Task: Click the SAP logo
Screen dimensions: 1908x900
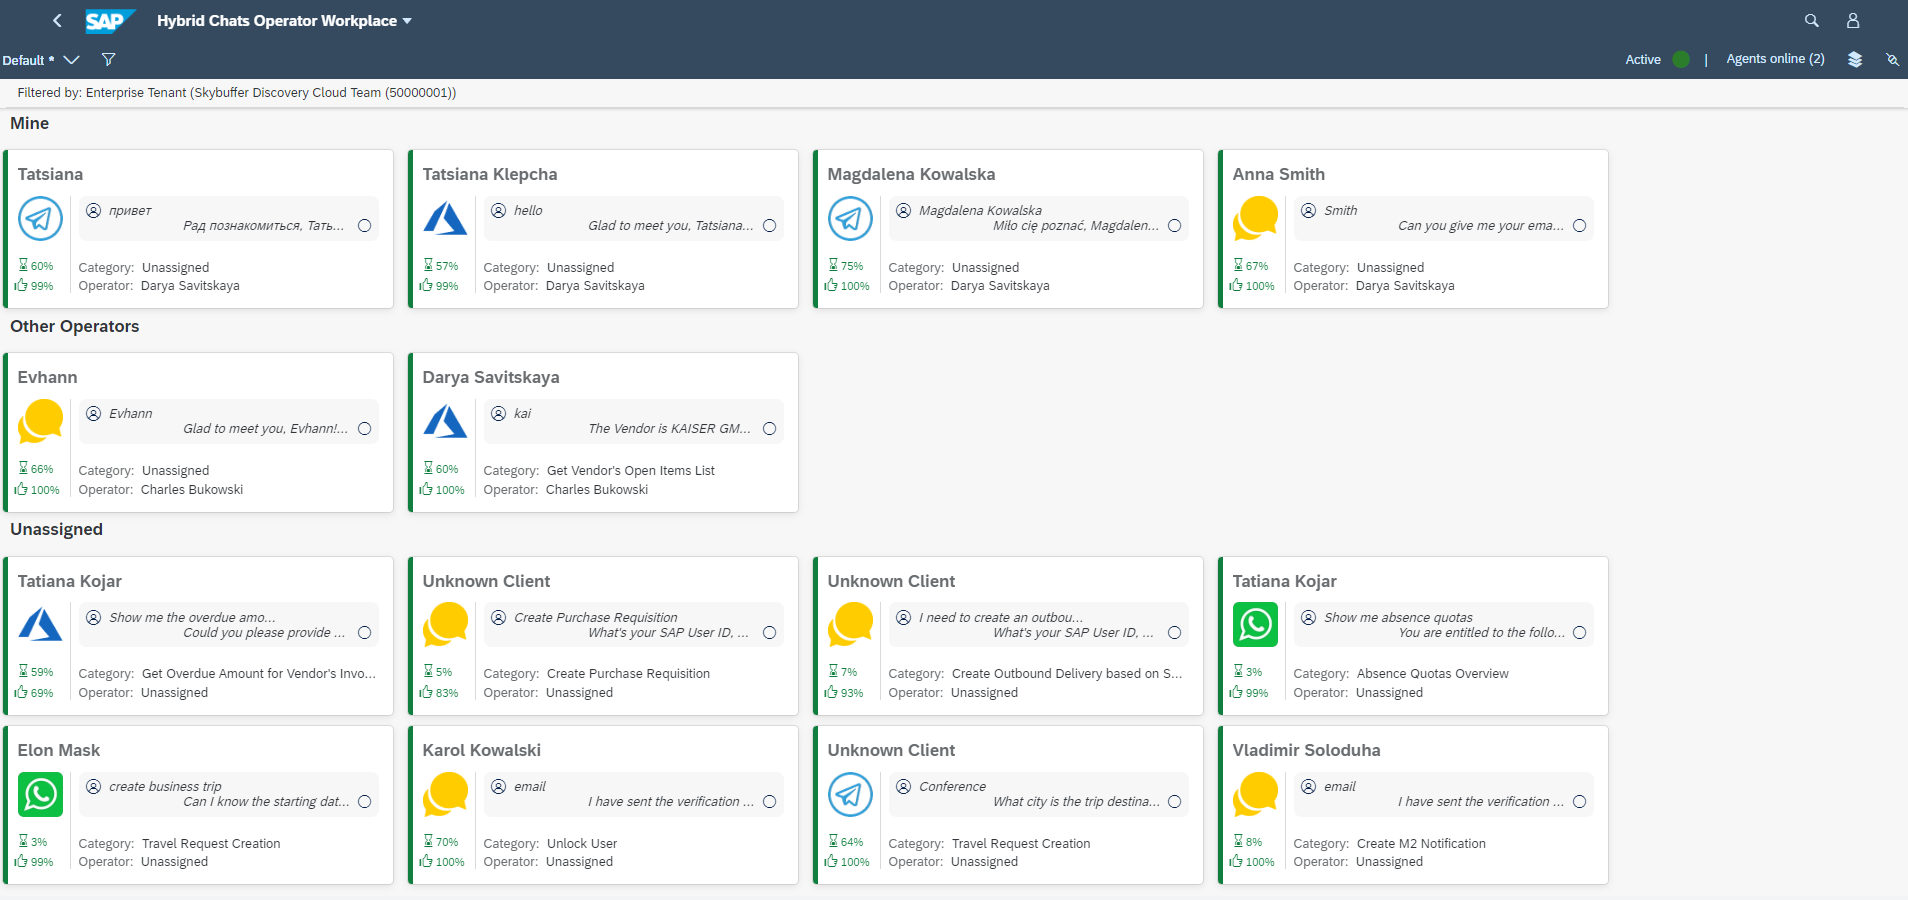Action: click(x=109, y=21)
